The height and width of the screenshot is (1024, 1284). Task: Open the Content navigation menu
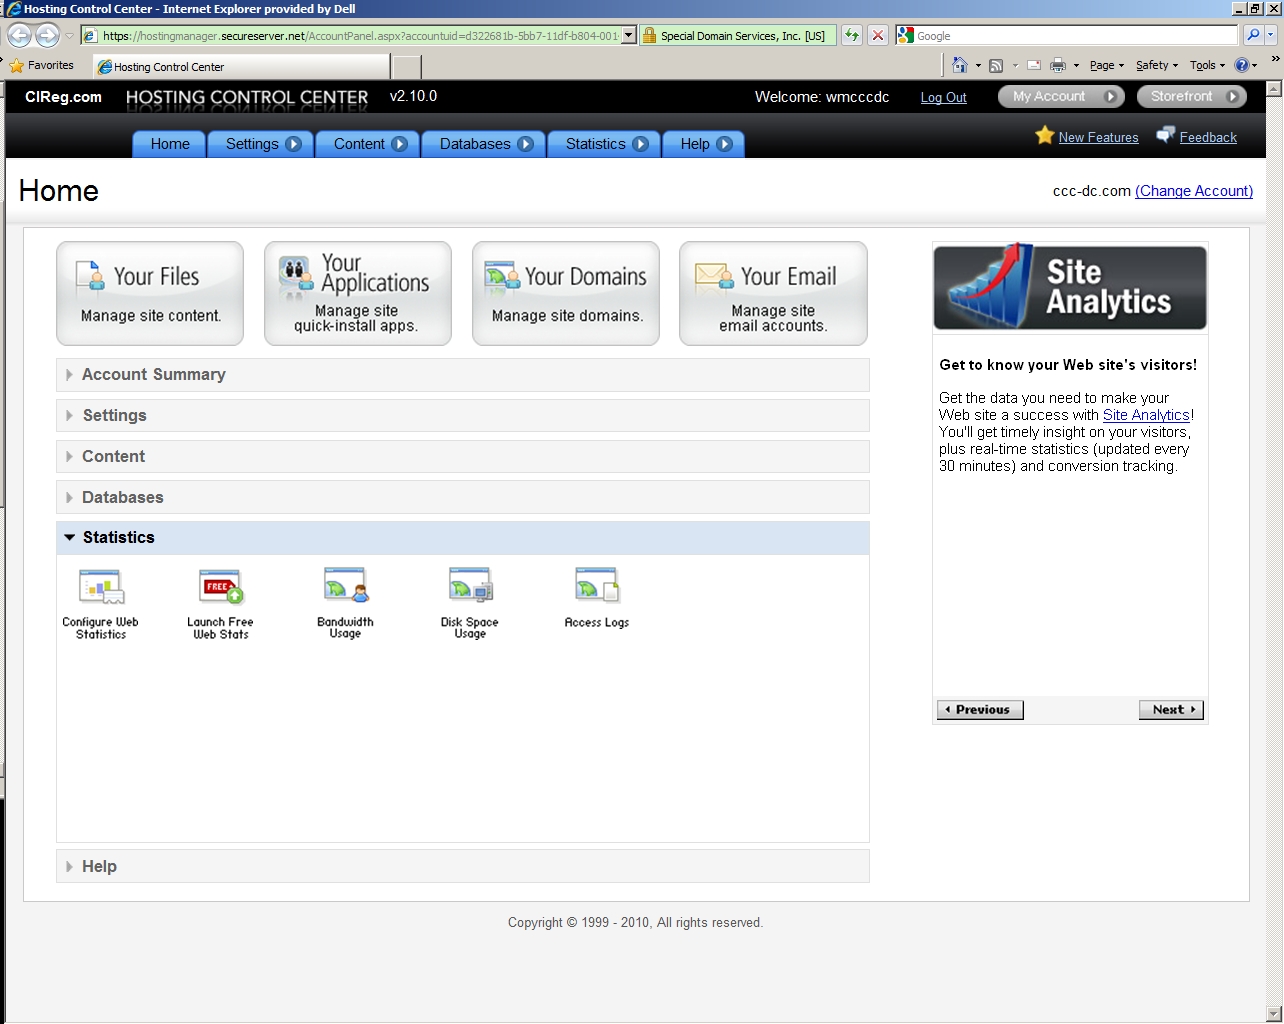click(x=369, y=144)
